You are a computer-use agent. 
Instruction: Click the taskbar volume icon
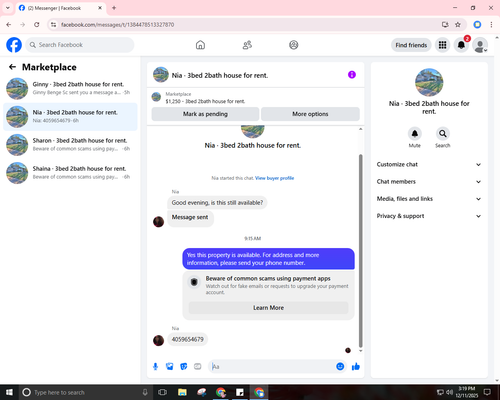click(x=449, y=392)
